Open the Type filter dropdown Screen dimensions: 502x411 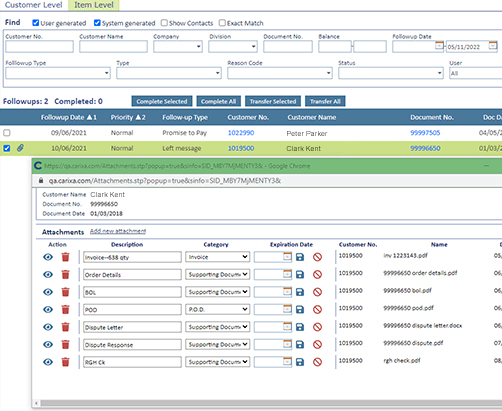pyautogui.click(x=169, y=73)
